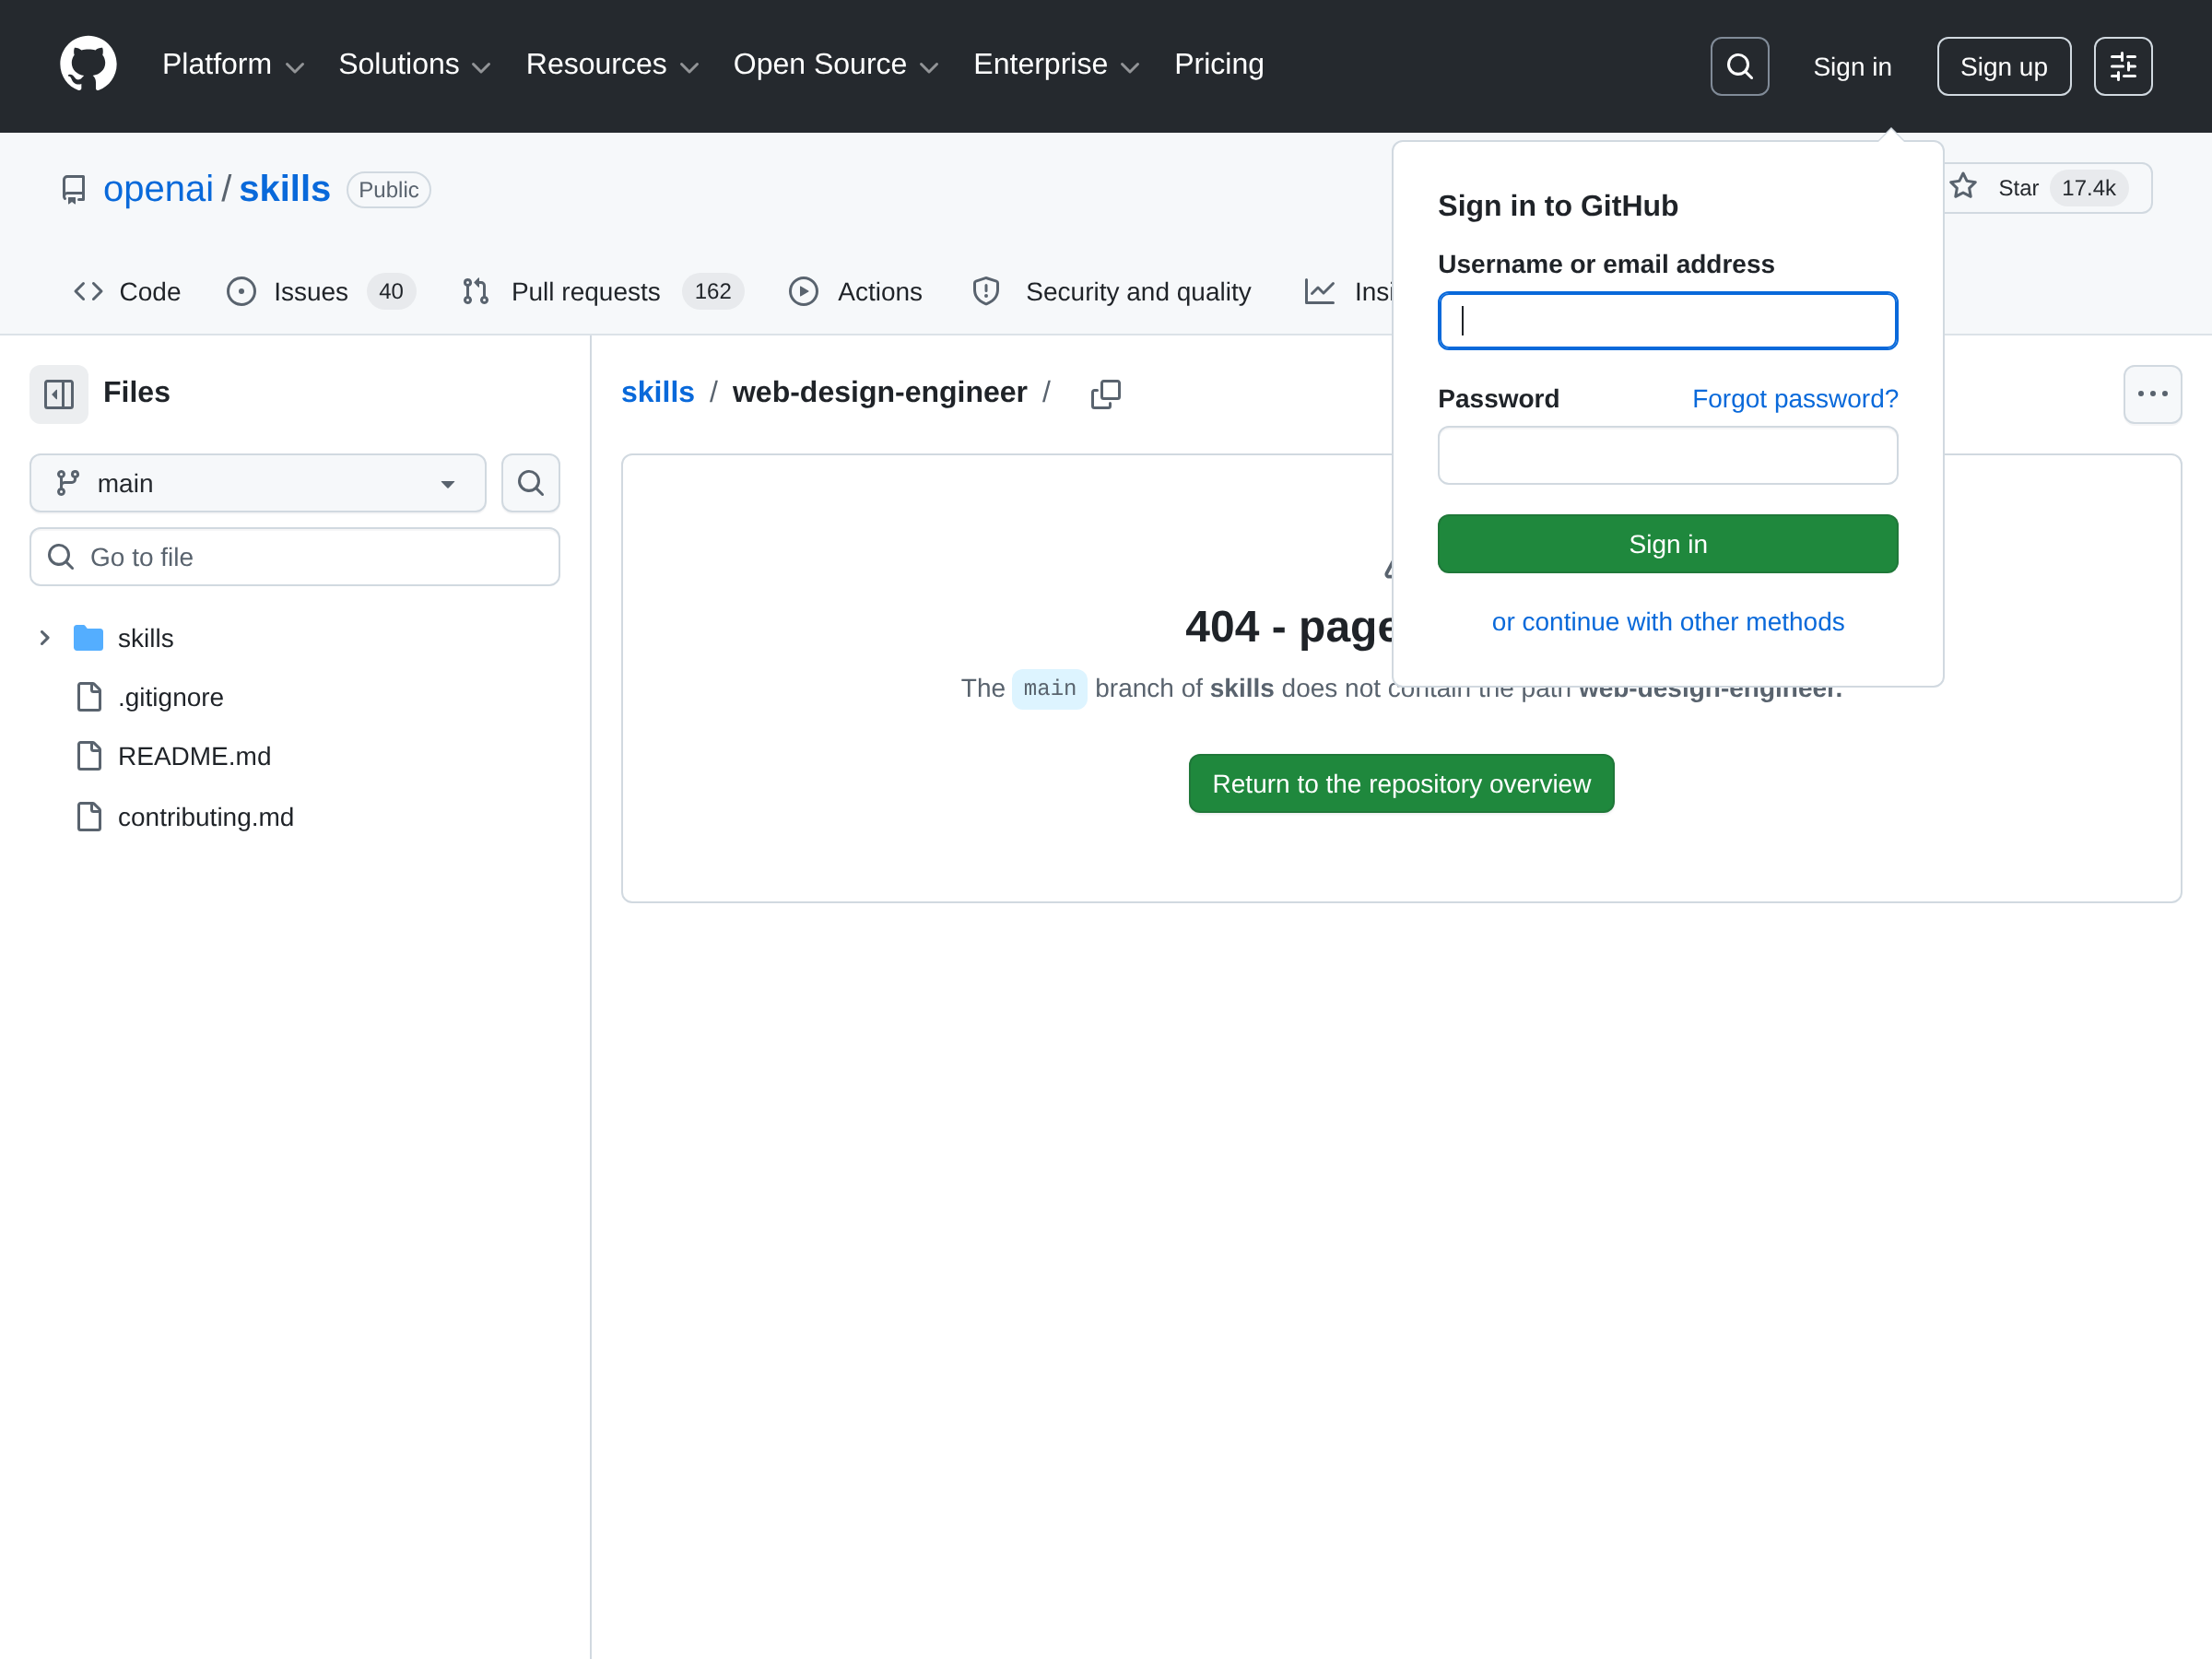Expand the Open Source menu
Image resolution: width=2212 pixels, height=1659 pixels.
click(x=835, y=65)
